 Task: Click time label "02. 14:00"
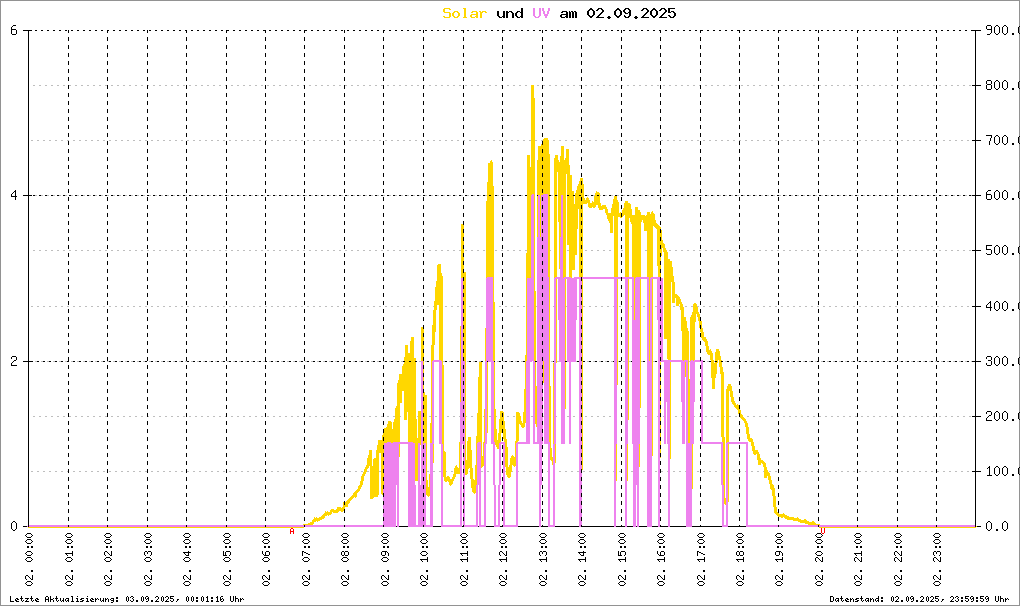pos(582,560)
